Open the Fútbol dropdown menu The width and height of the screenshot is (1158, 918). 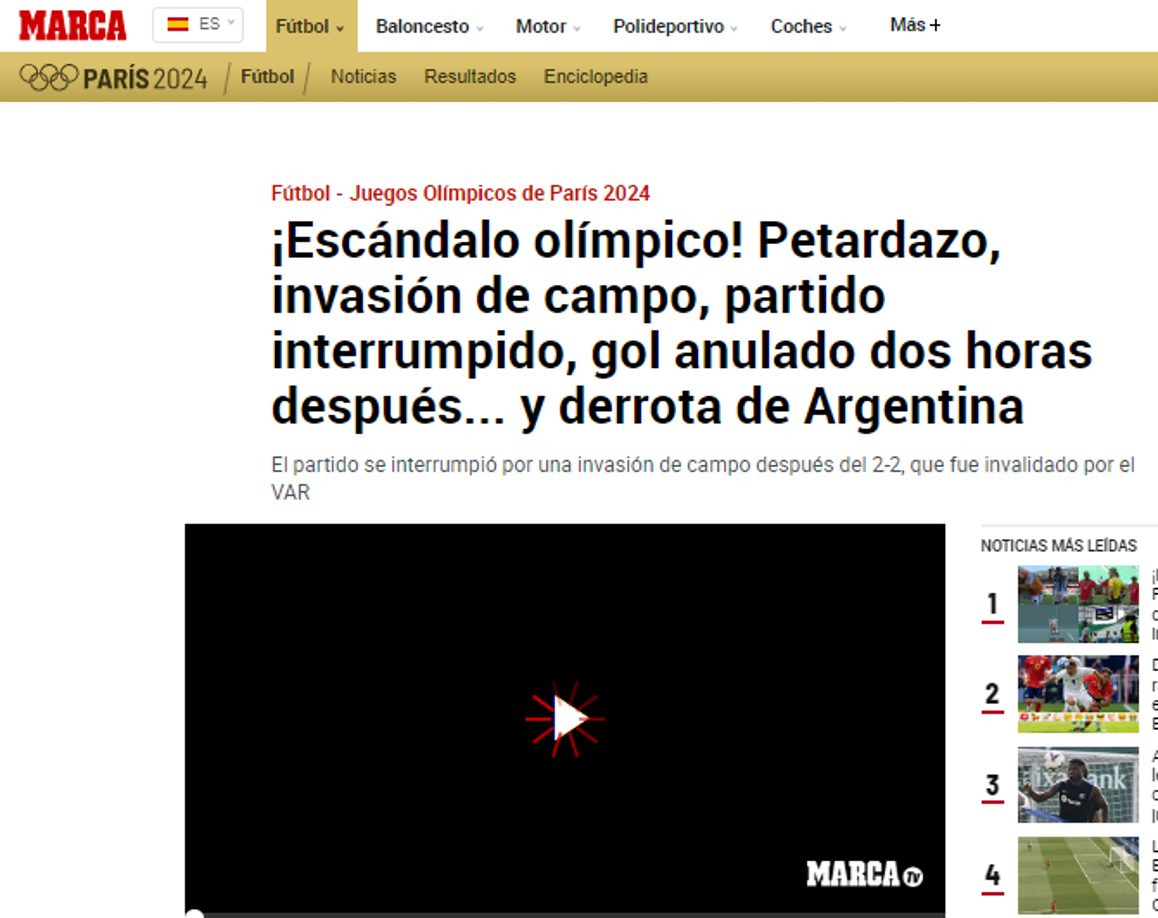309,26
